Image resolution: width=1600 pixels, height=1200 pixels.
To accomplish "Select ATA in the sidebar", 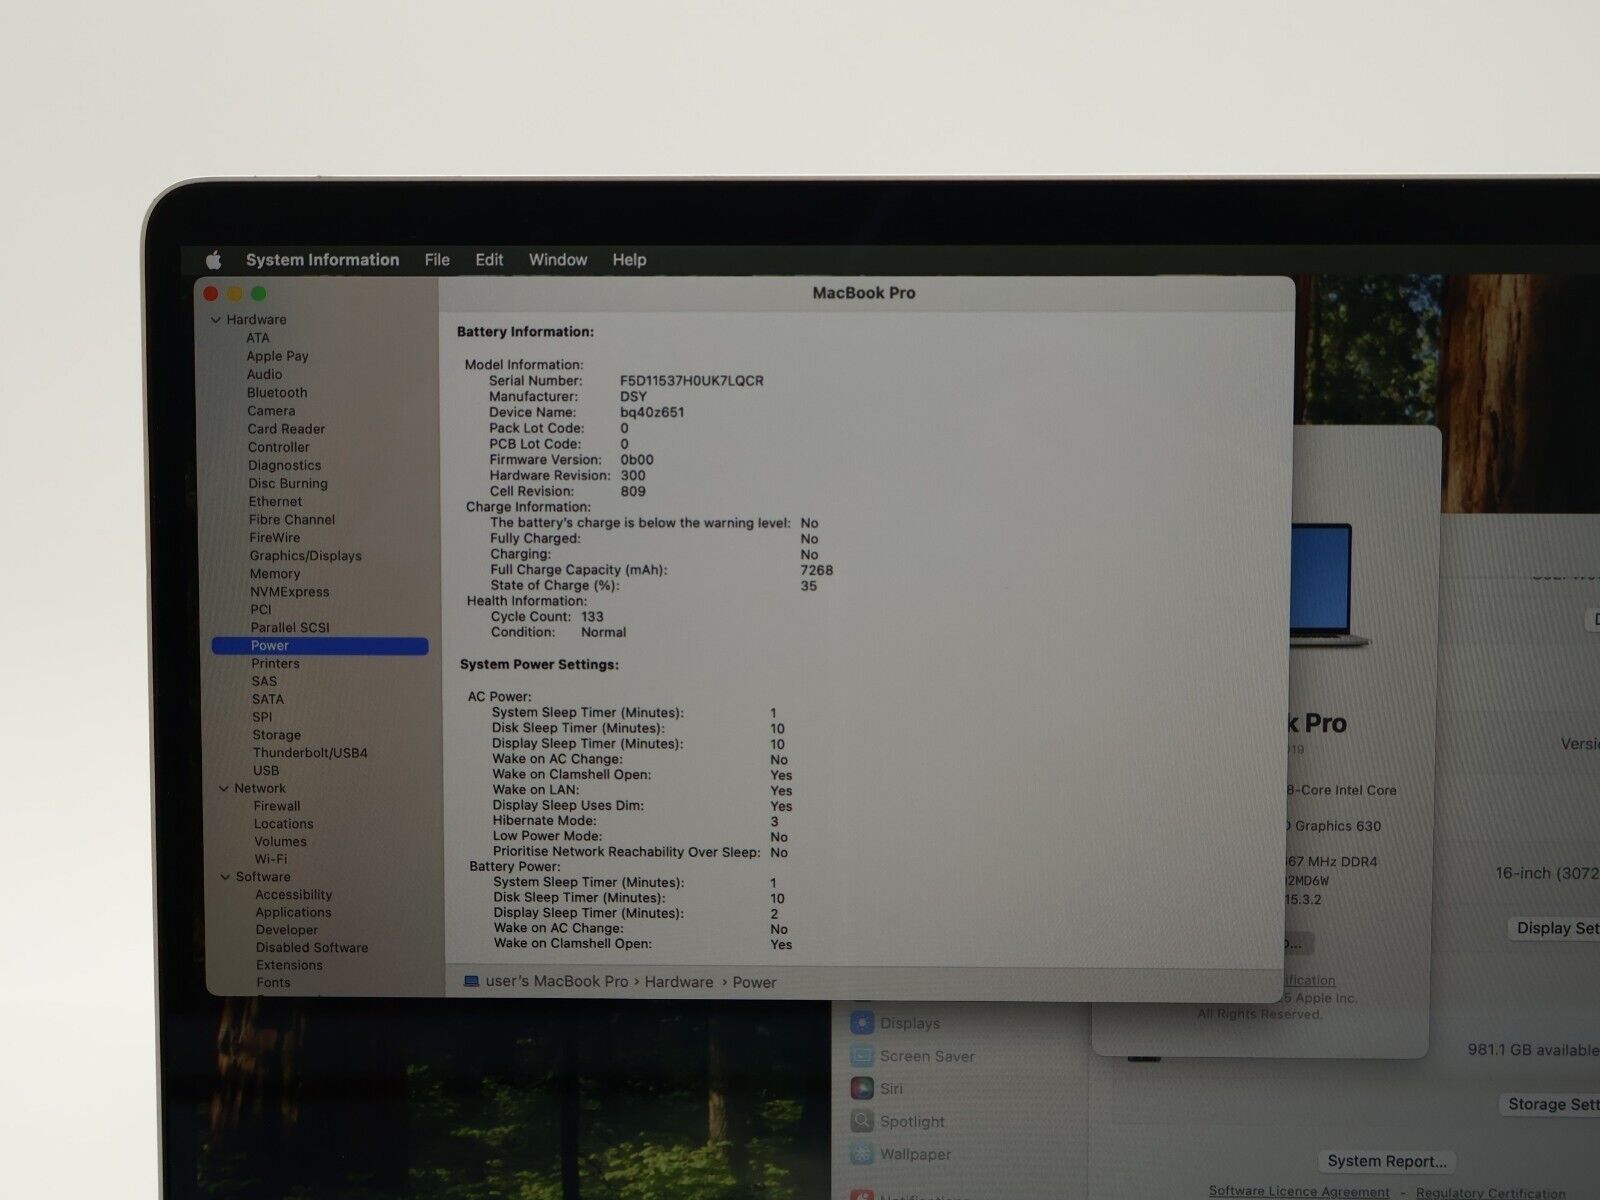I will [258, 338].
